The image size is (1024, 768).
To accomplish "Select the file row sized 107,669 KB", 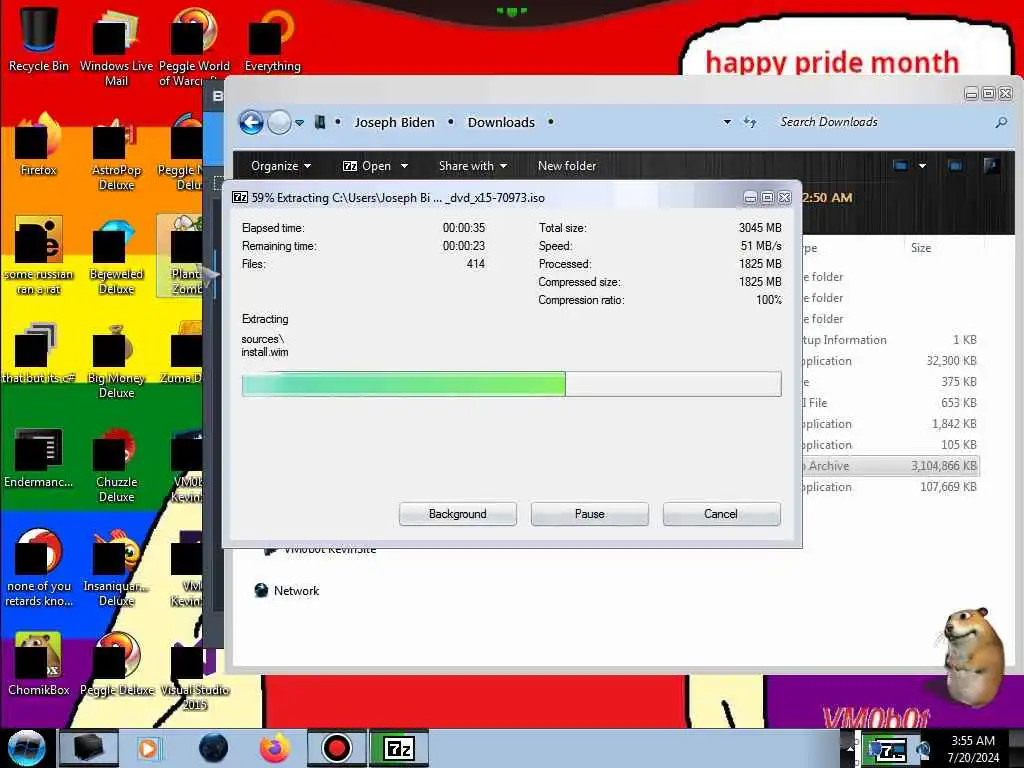I will pos(891,487).
